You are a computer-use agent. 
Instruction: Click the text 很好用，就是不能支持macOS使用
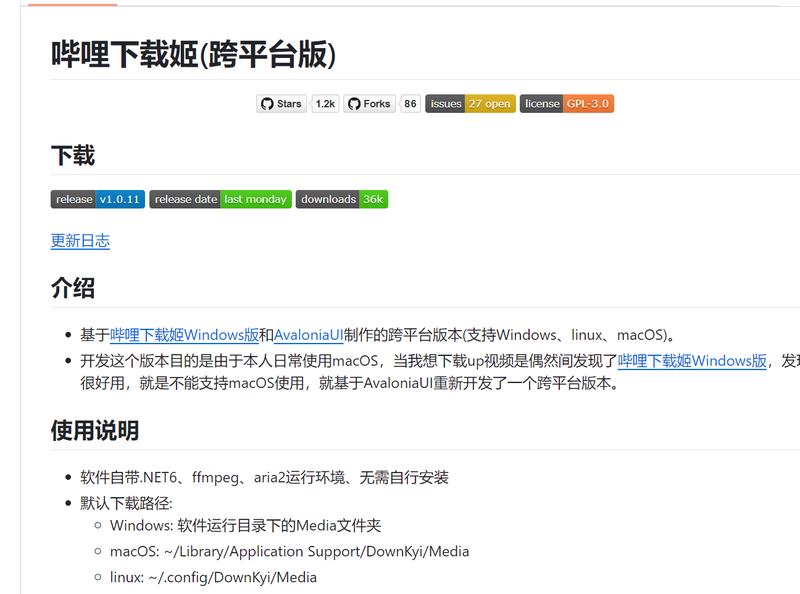point(192,383)
